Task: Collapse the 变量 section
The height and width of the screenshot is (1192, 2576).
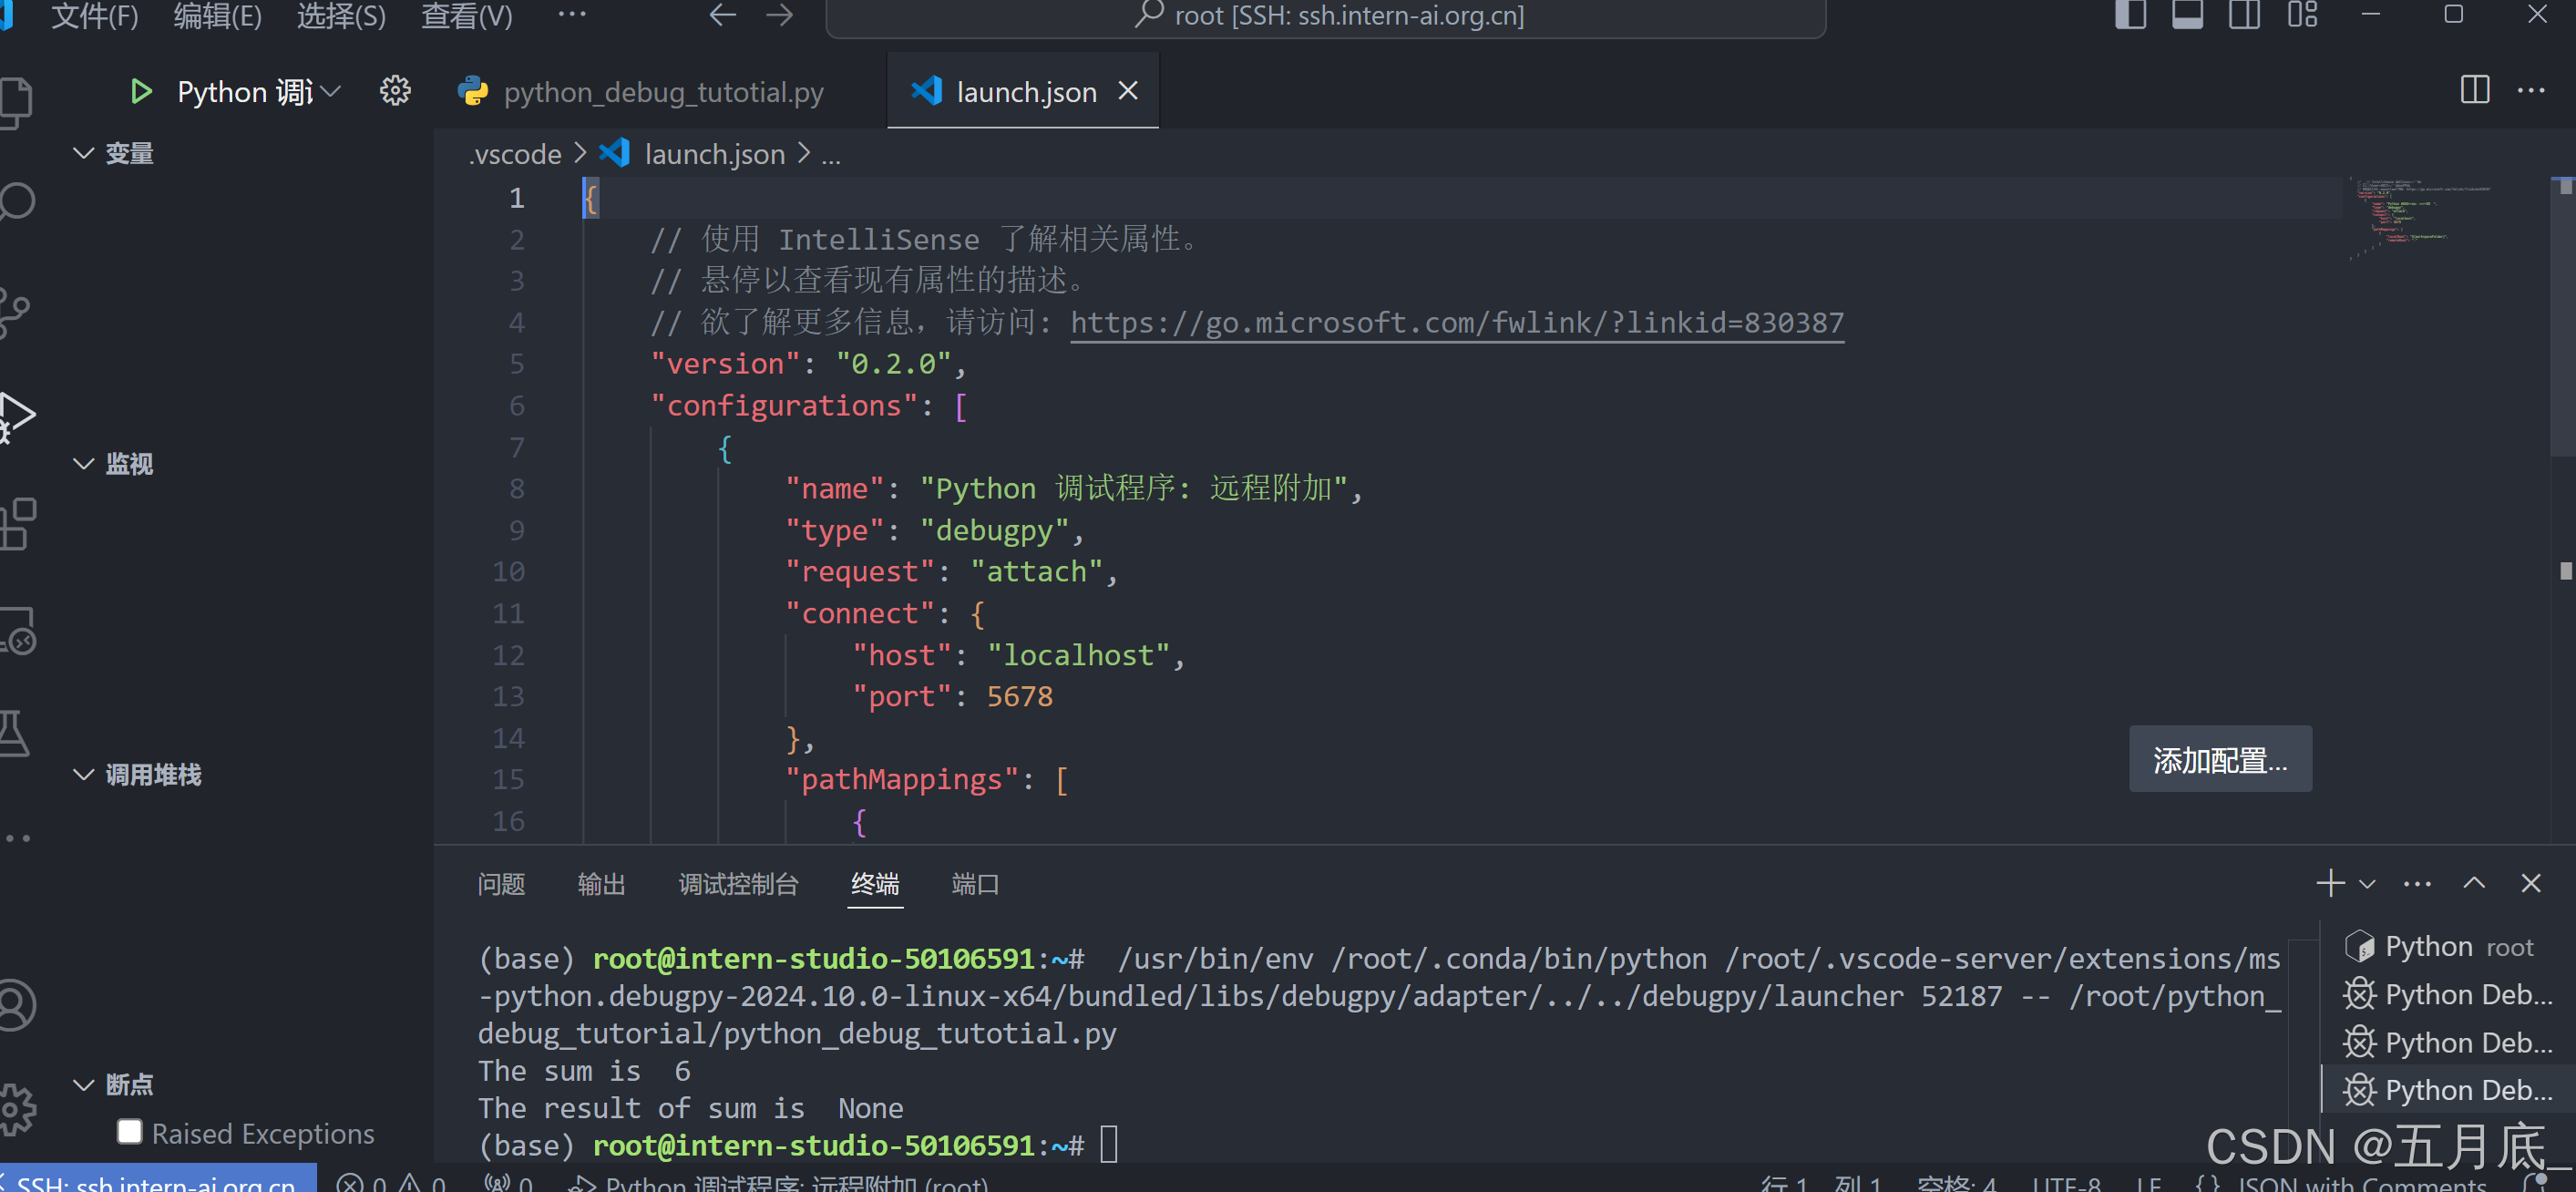Action: [84, 152]
